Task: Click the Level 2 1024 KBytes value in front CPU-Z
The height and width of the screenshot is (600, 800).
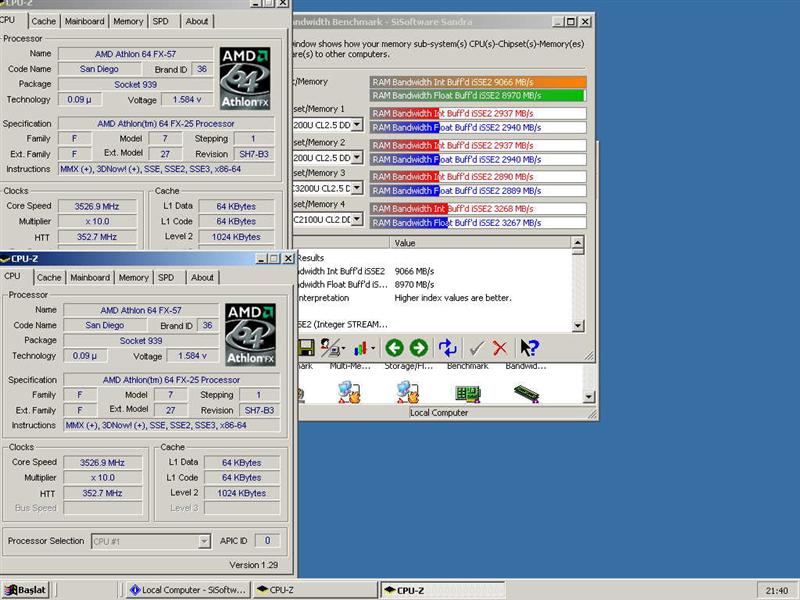Action: (x=241, y=493)
